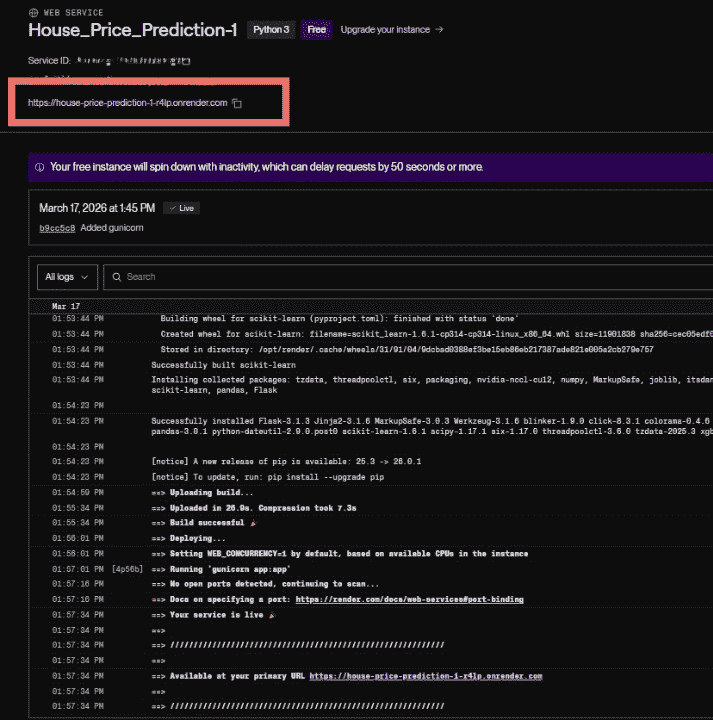Click the checkmark in the Live badge

tap(173, 208)
